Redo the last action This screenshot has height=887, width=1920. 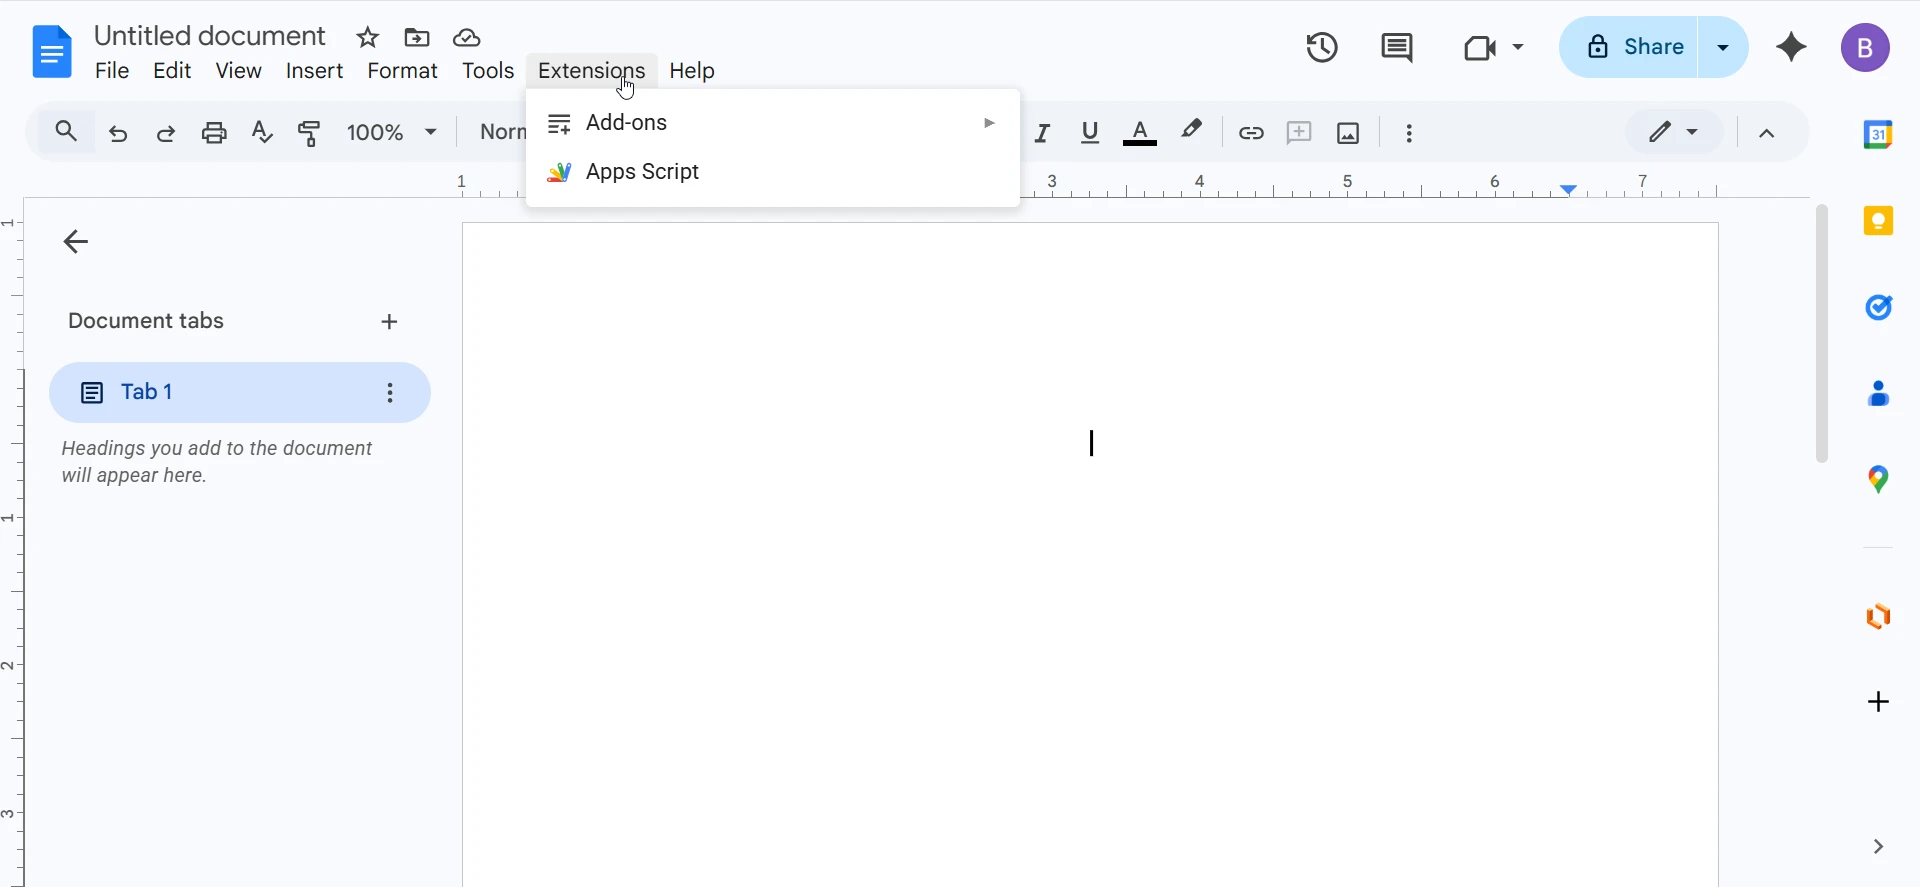166,133
